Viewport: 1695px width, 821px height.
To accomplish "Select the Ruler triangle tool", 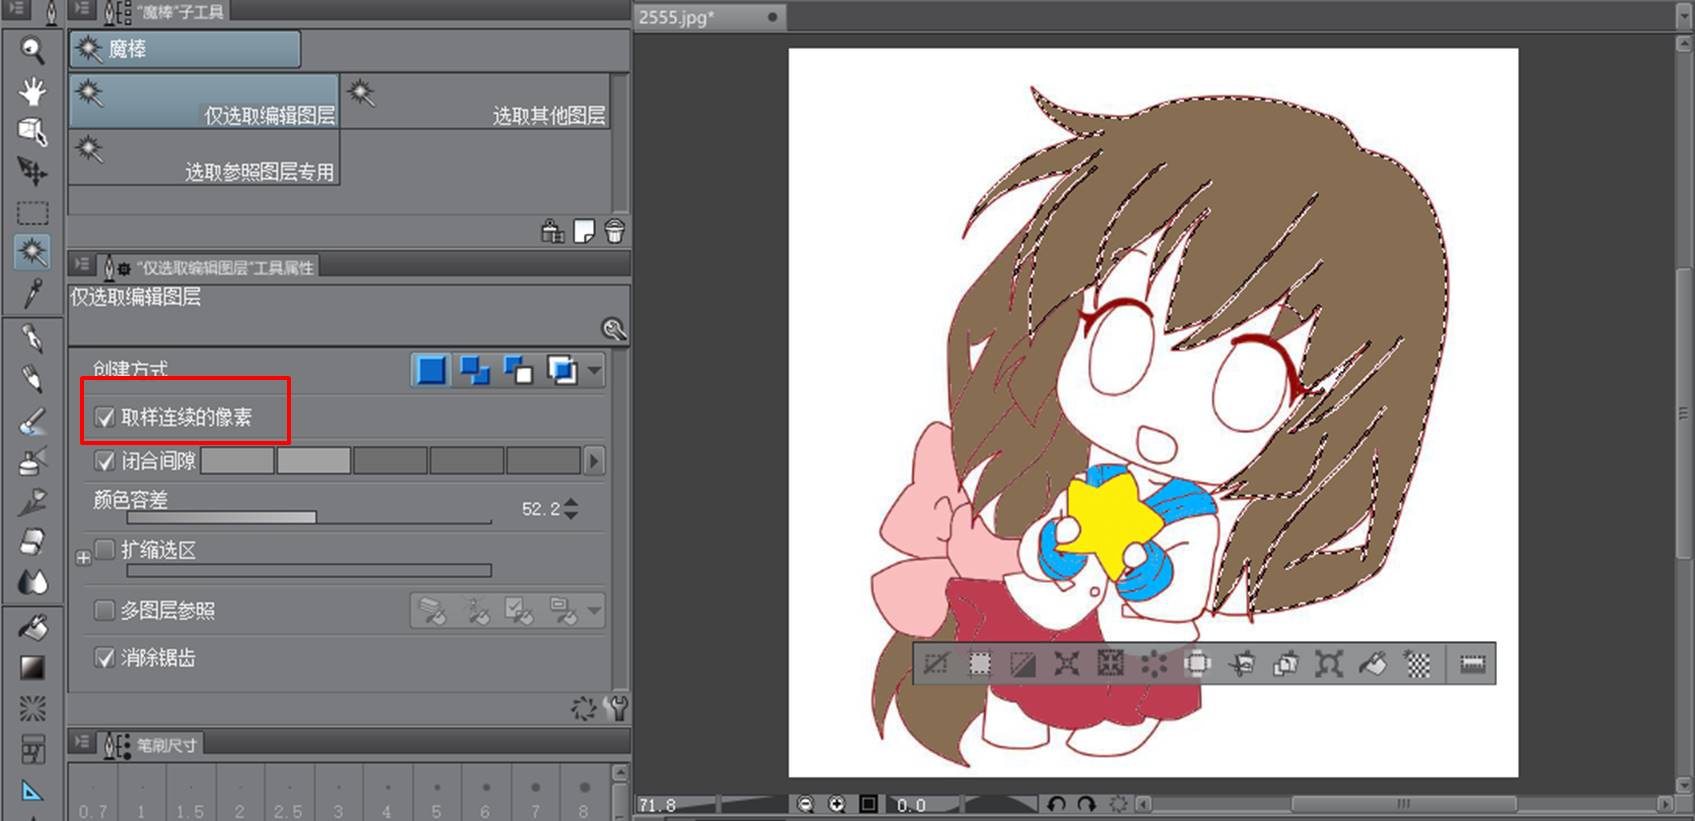I will tap(32, 792).
